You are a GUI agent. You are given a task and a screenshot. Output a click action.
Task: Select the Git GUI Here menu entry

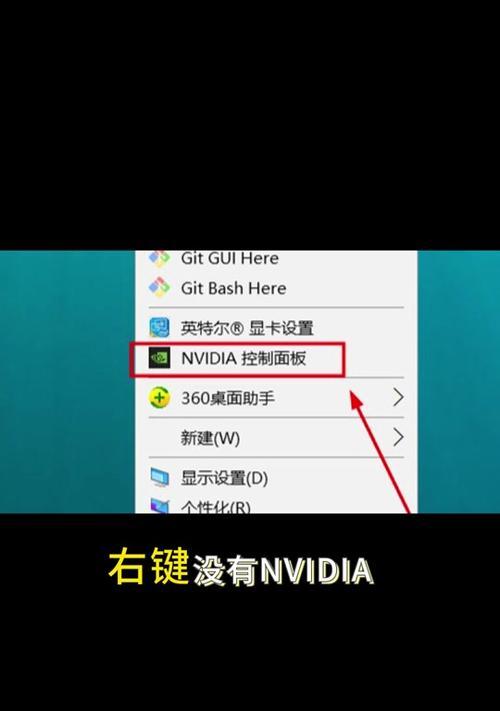point(276,259)
